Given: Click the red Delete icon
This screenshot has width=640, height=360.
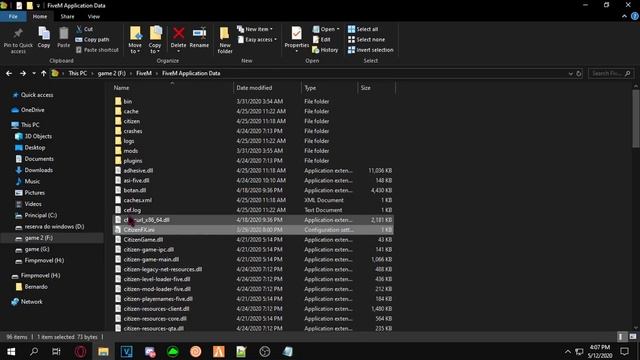Looking at the screenshot, I should coord(178,33).
